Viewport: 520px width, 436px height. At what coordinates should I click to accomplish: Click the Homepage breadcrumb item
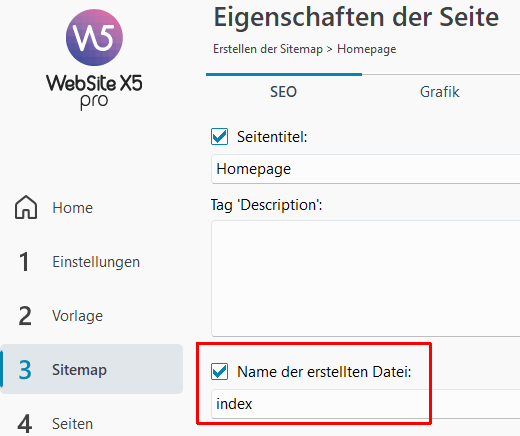point(367,49)
